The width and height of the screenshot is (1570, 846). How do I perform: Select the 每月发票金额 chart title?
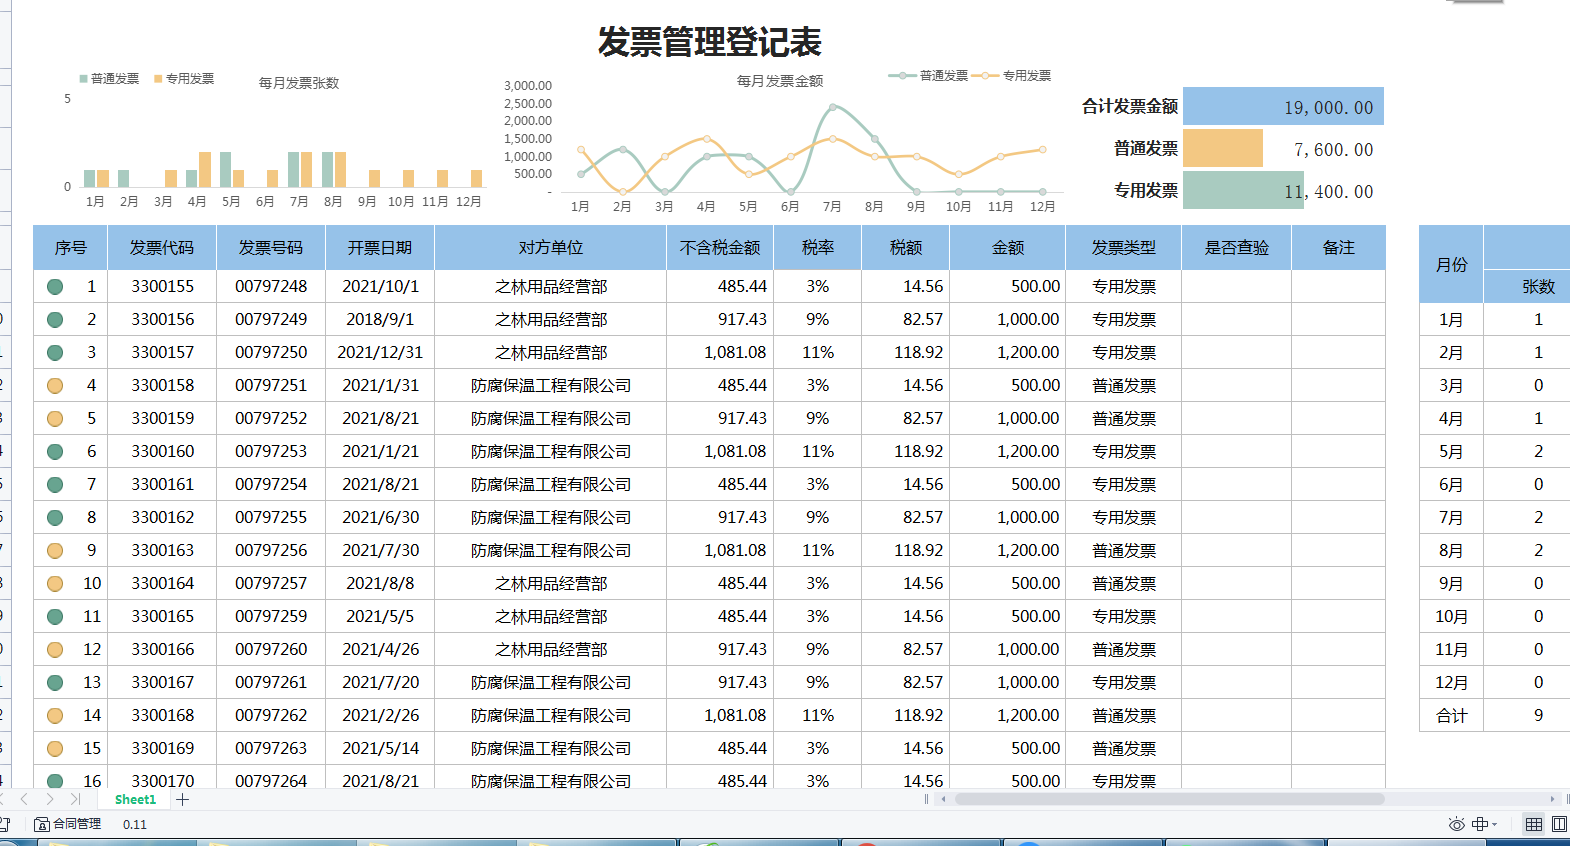point(780,81)
